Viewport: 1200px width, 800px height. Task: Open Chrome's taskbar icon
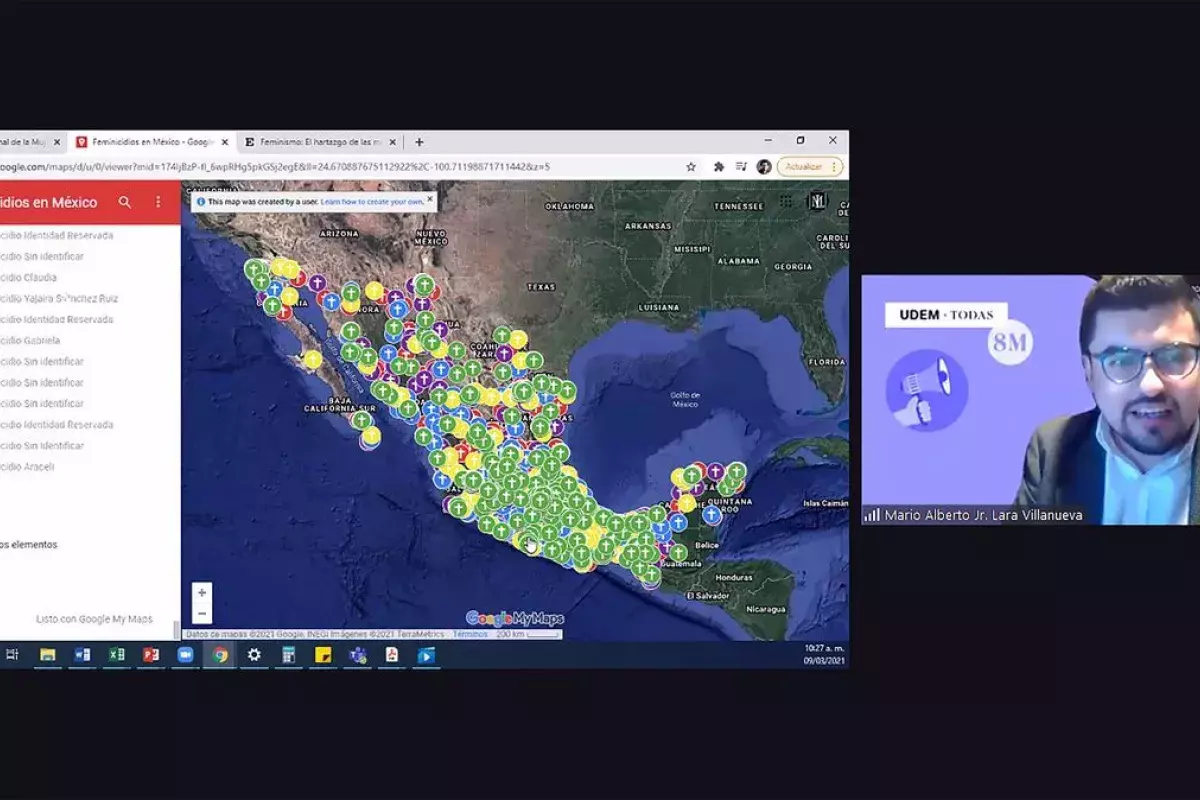pyautogui.click(x=220, y=655)
